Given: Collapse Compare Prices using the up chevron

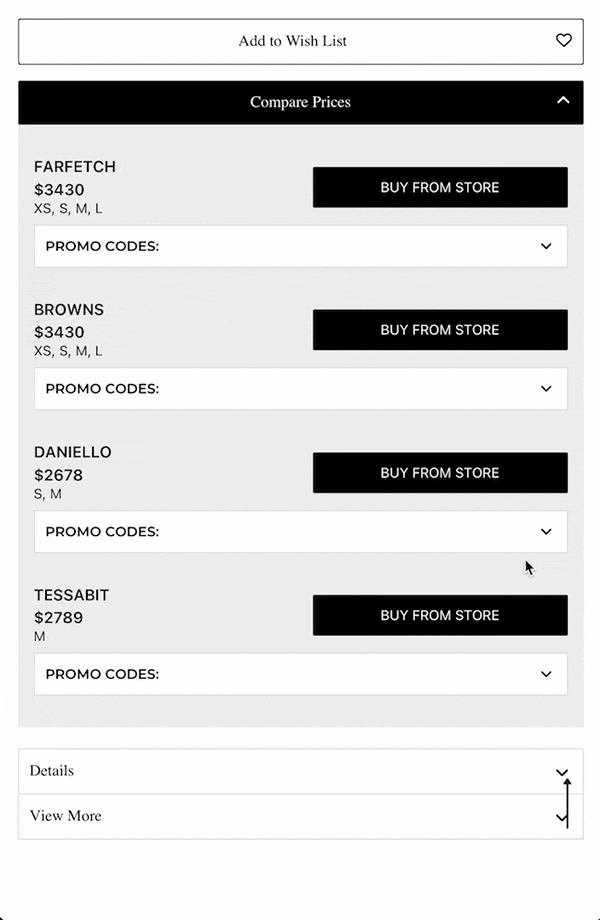Looking at the screenshot, I should (563, 102).
